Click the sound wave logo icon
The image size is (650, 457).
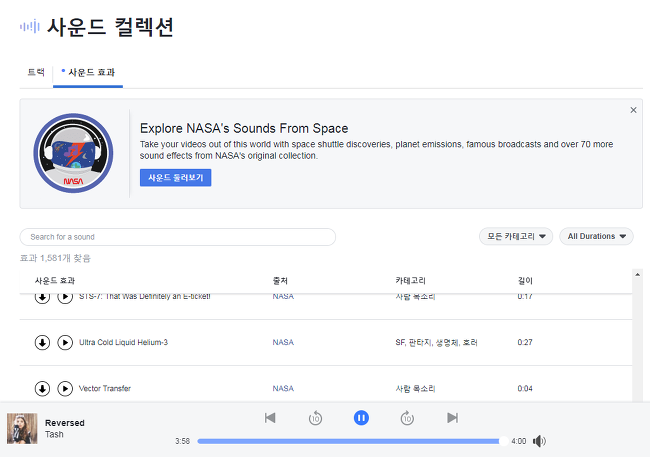30,27
